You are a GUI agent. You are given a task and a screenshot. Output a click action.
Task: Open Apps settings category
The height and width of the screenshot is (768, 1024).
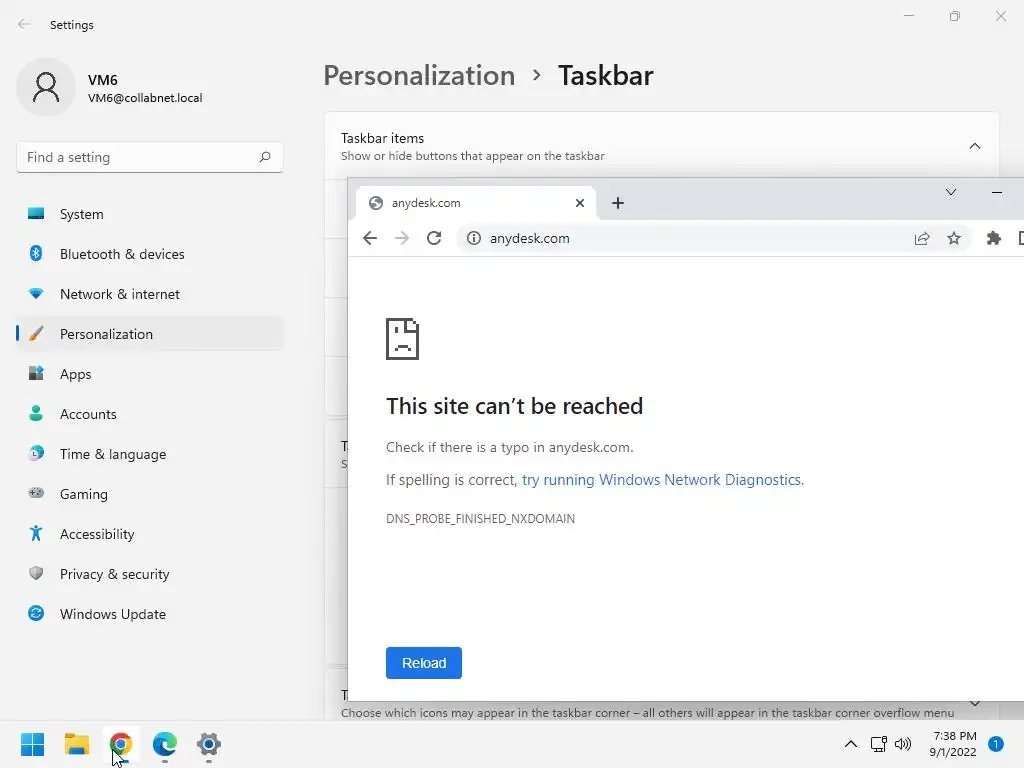point(150,374)
